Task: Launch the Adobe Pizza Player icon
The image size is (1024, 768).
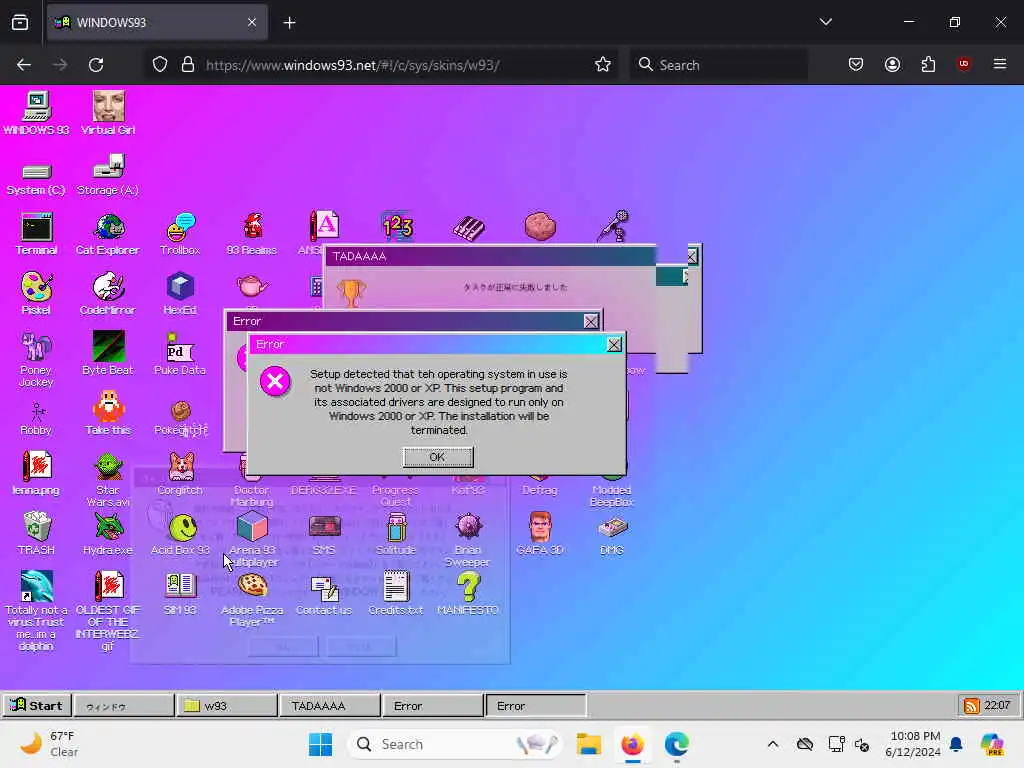Action: point(252,600)
